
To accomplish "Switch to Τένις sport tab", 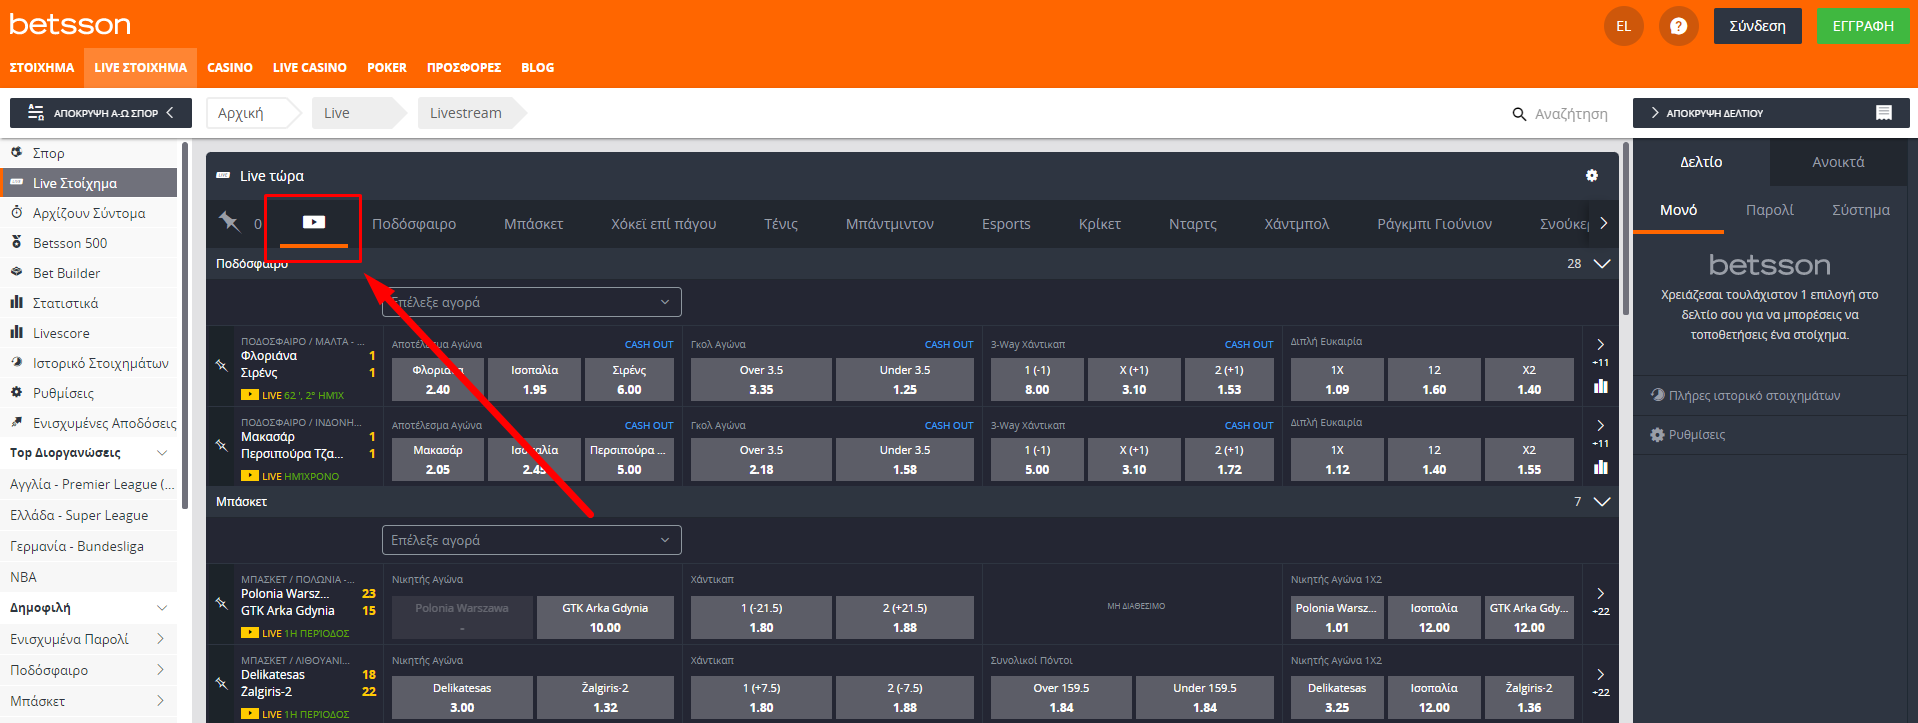I will click(781, 224).
